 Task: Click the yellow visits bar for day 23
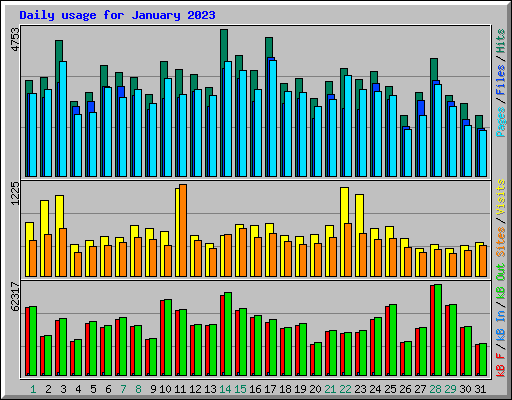click(x=359, y=214)
